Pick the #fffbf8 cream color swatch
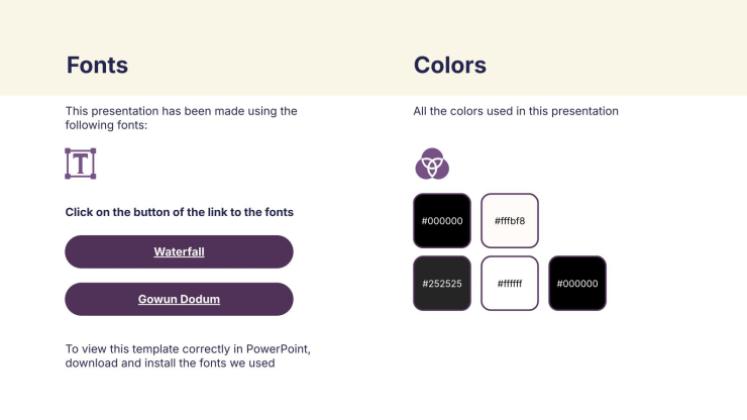 click(509, 220)
